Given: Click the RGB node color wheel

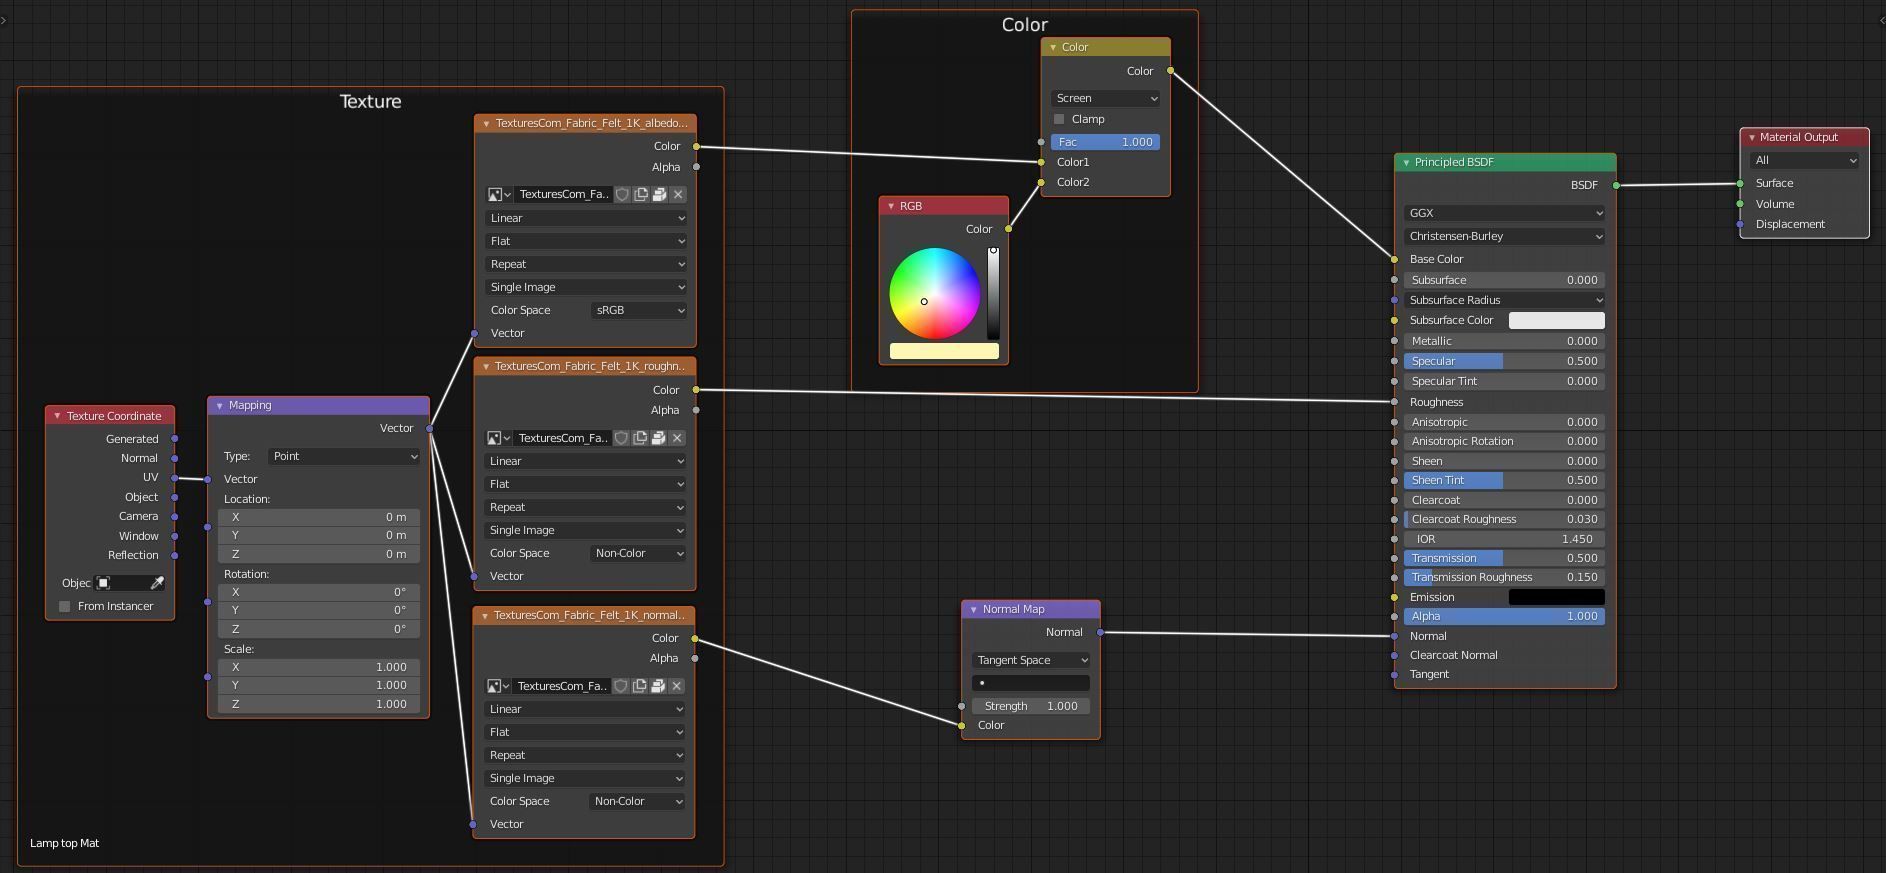Looking at the screenshot, I should coord(934,293).
